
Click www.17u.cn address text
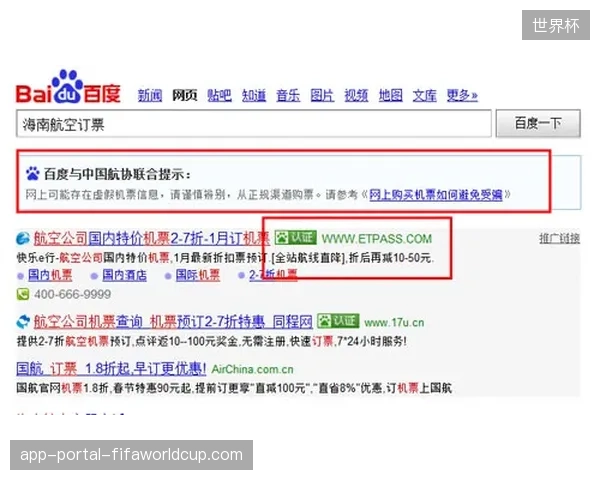(x=394, y=323)
